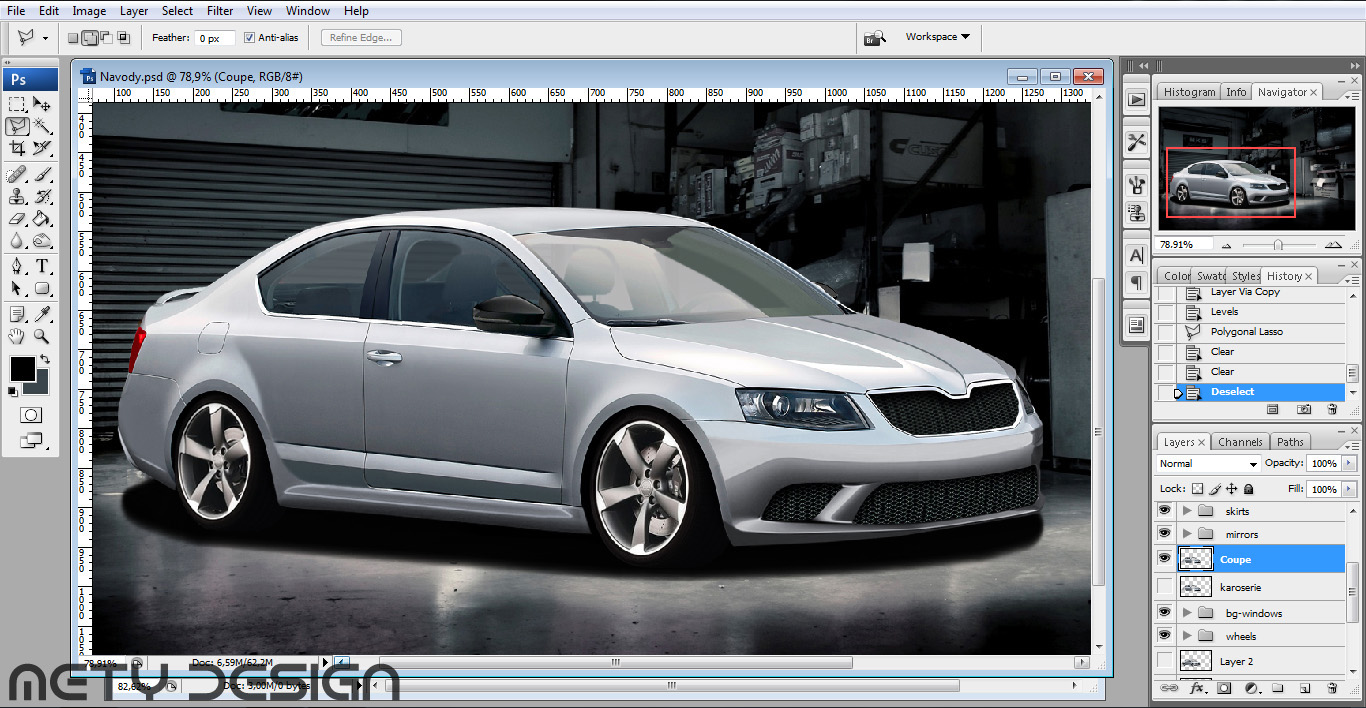The height and width of the screenshot is (708, 1366).
Task: Open the Actions panel icon in dock
Action: (x=1136, y=99)
